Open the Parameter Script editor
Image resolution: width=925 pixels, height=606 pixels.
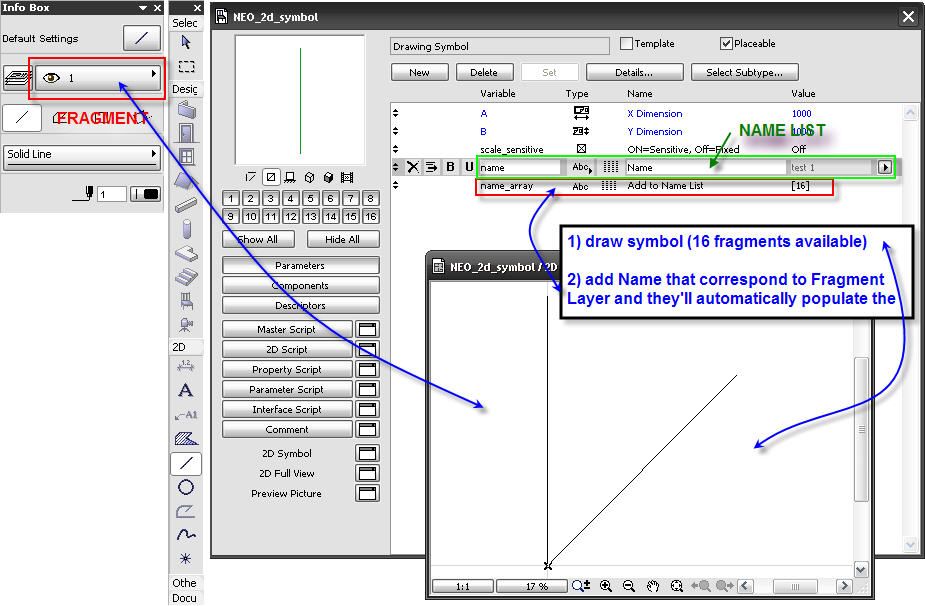(287, 389)
